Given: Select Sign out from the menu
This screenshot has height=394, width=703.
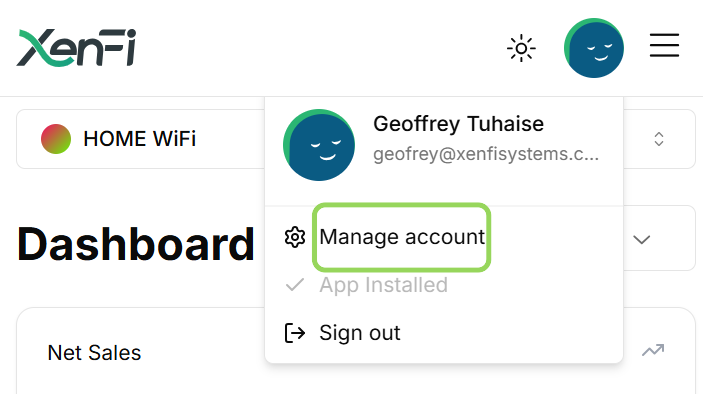Looking at the screenshot, I should click(360, 333).
